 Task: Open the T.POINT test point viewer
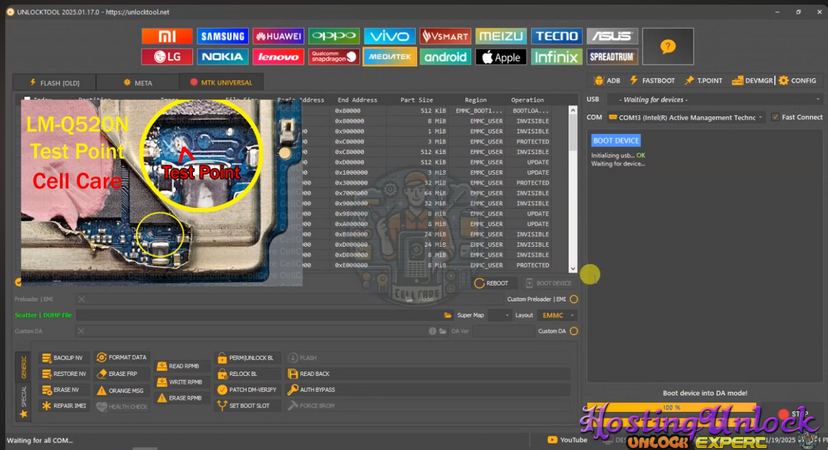(703, 80)
